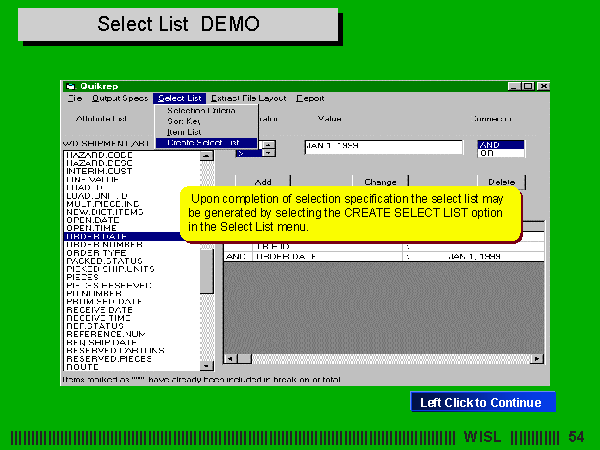The height and width of the screenshot is (450, 600).
Task: Click Left Click to Continue button
Action: click(x=481, y=403)
